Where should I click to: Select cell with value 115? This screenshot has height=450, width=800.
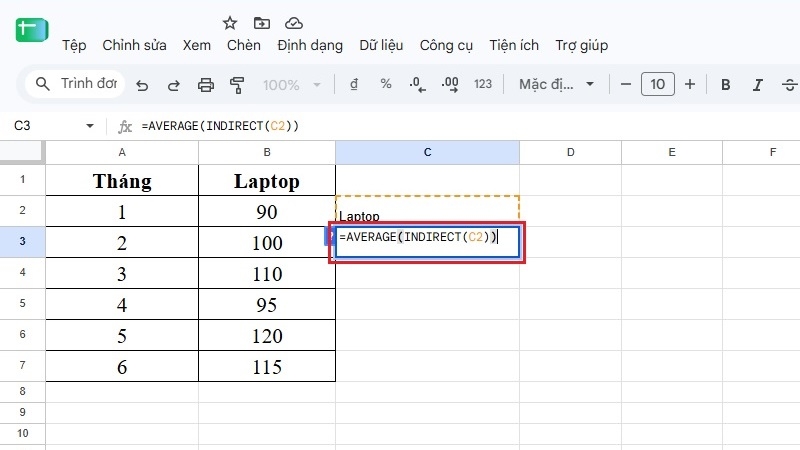point(267,367)
